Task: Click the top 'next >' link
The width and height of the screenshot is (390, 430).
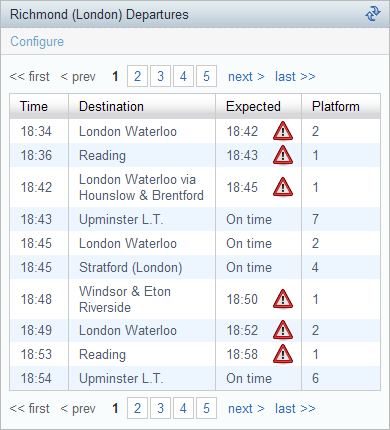Action: [246, 77]
